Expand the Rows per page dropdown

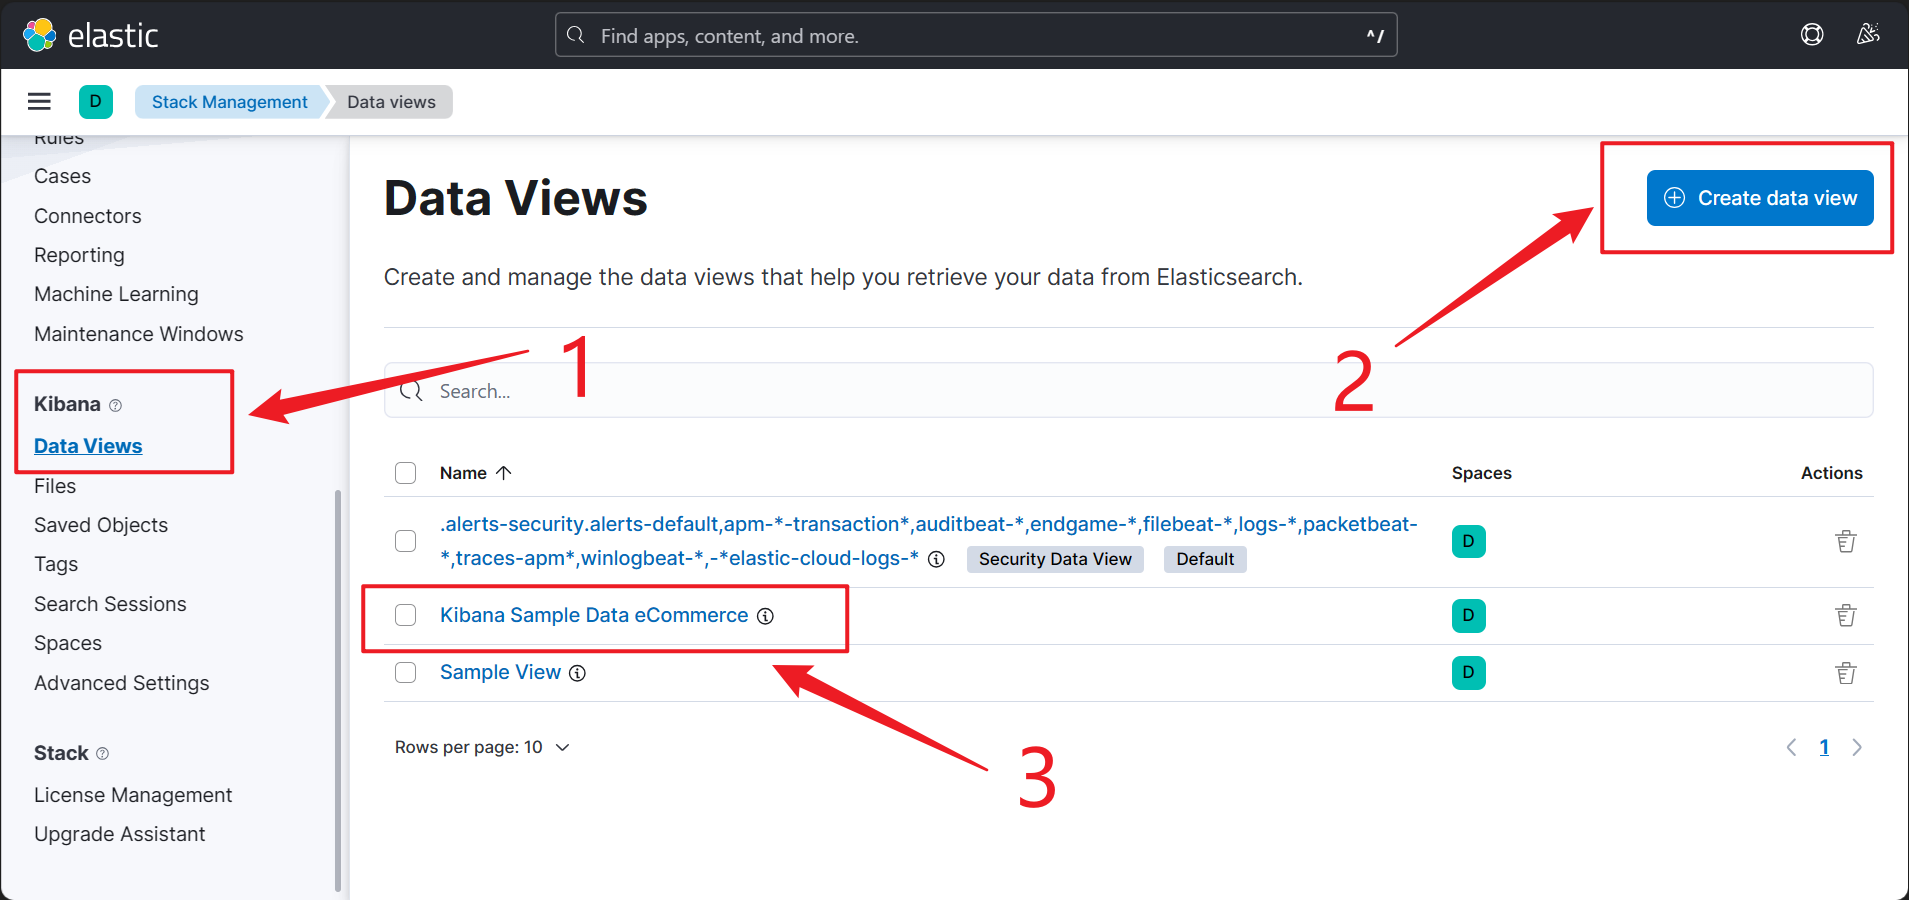click(482, 747)
